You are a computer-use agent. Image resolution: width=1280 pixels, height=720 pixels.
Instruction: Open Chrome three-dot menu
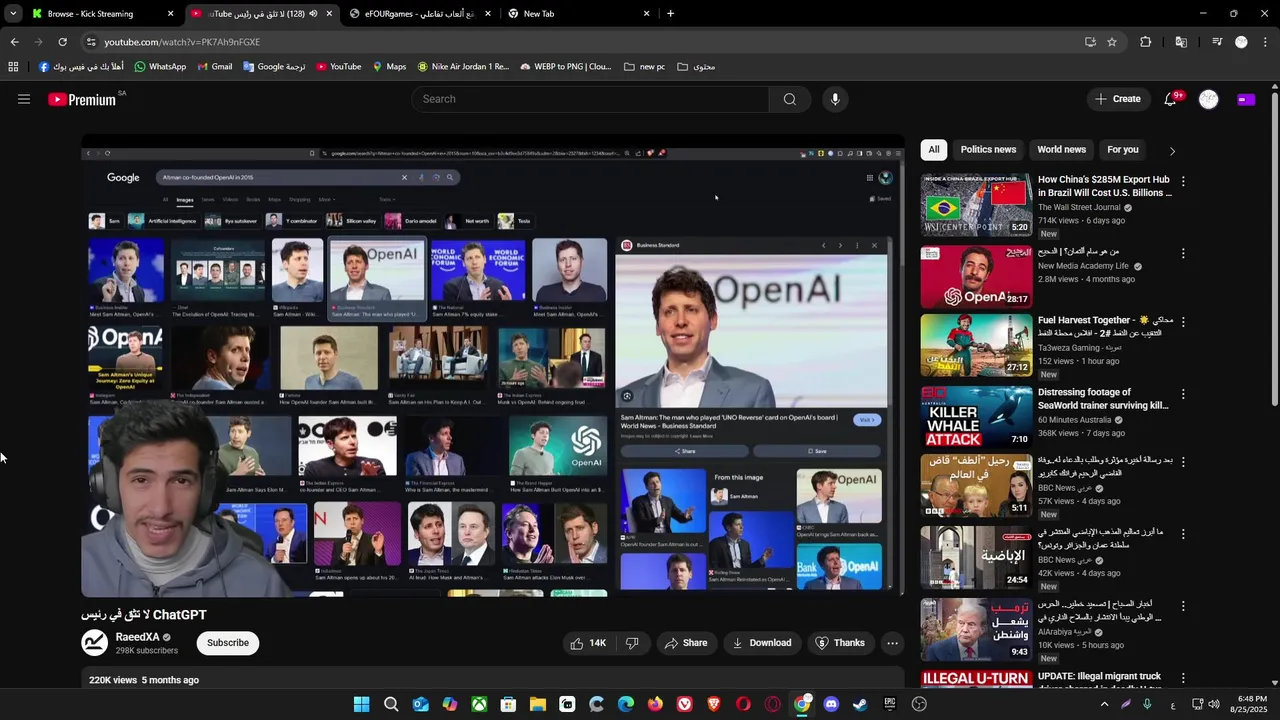(1266, 42)
